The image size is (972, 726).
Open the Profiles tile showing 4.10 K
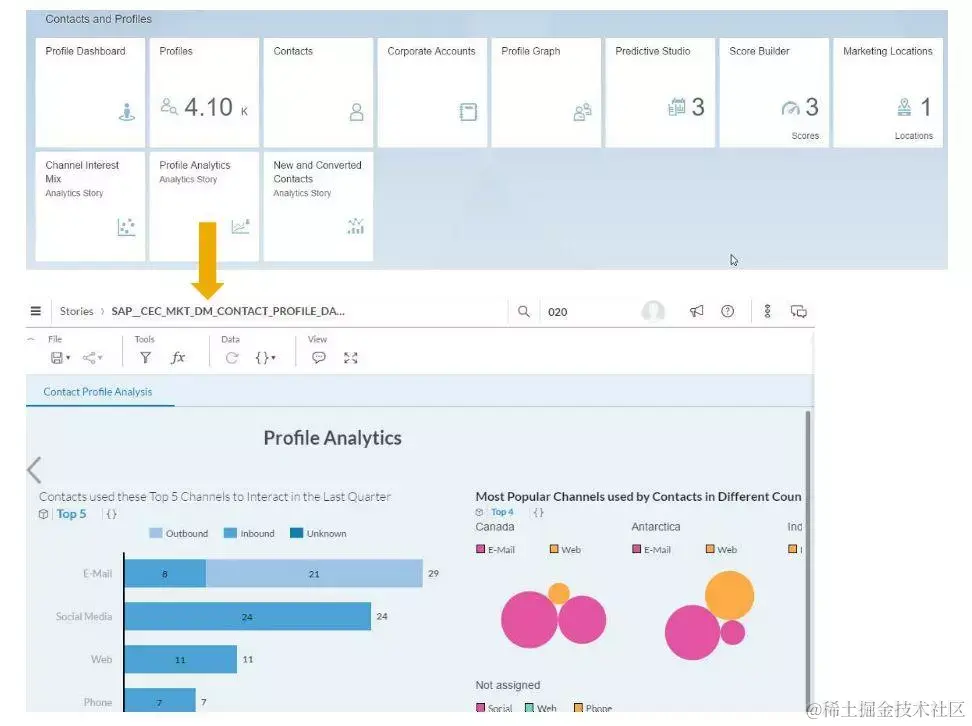point(204,92)
